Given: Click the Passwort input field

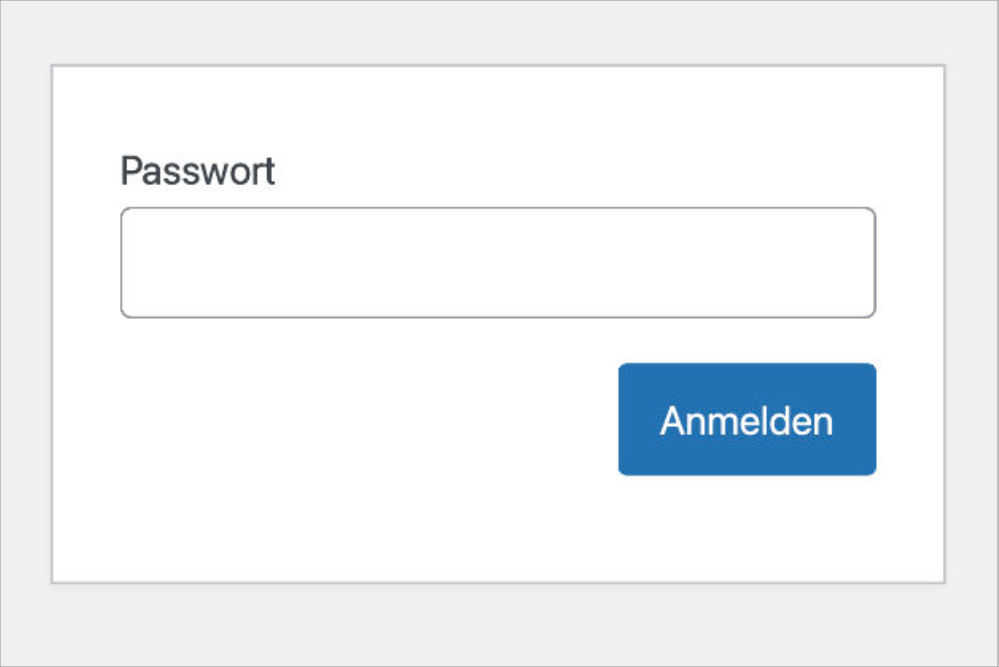Looking at the screenshot, I should (x=497, y=263).
